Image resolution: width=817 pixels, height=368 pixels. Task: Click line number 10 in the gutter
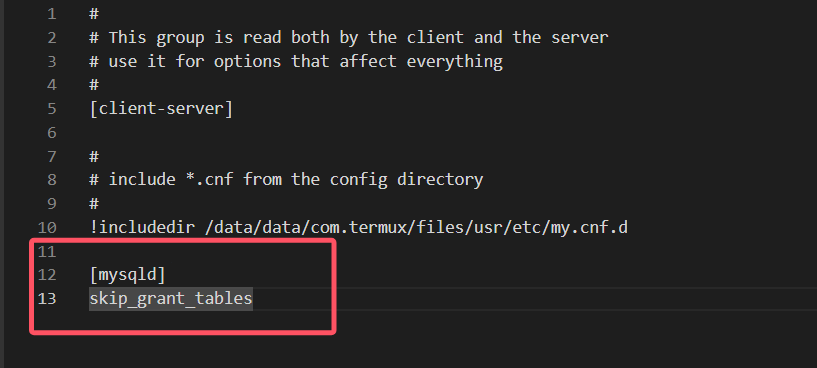47,227
